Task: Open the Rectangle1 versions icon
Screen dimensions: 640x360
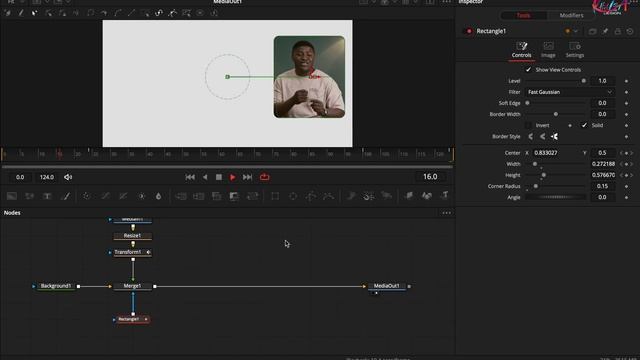Action: (x=593, y=31)
